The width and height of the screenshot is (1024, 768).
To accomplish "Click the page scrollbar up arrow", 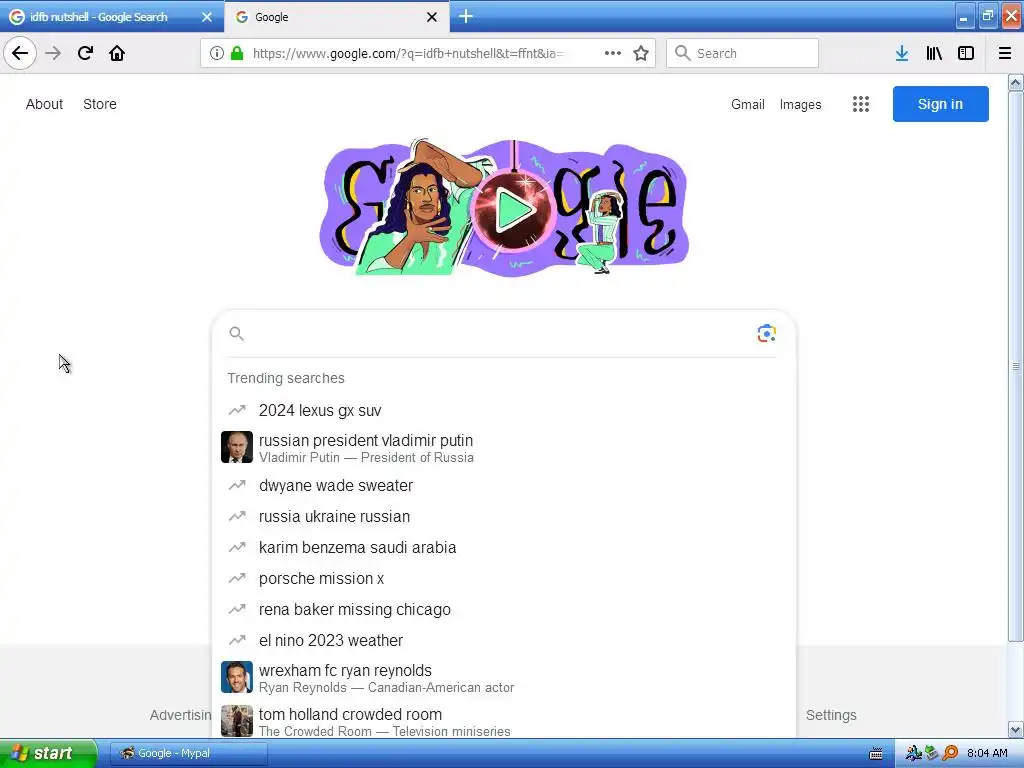I will [1016, 82].
